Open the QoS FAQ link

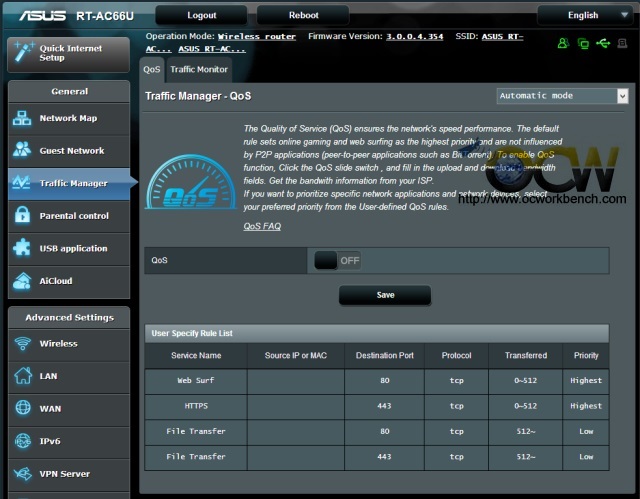pos(262,226)
